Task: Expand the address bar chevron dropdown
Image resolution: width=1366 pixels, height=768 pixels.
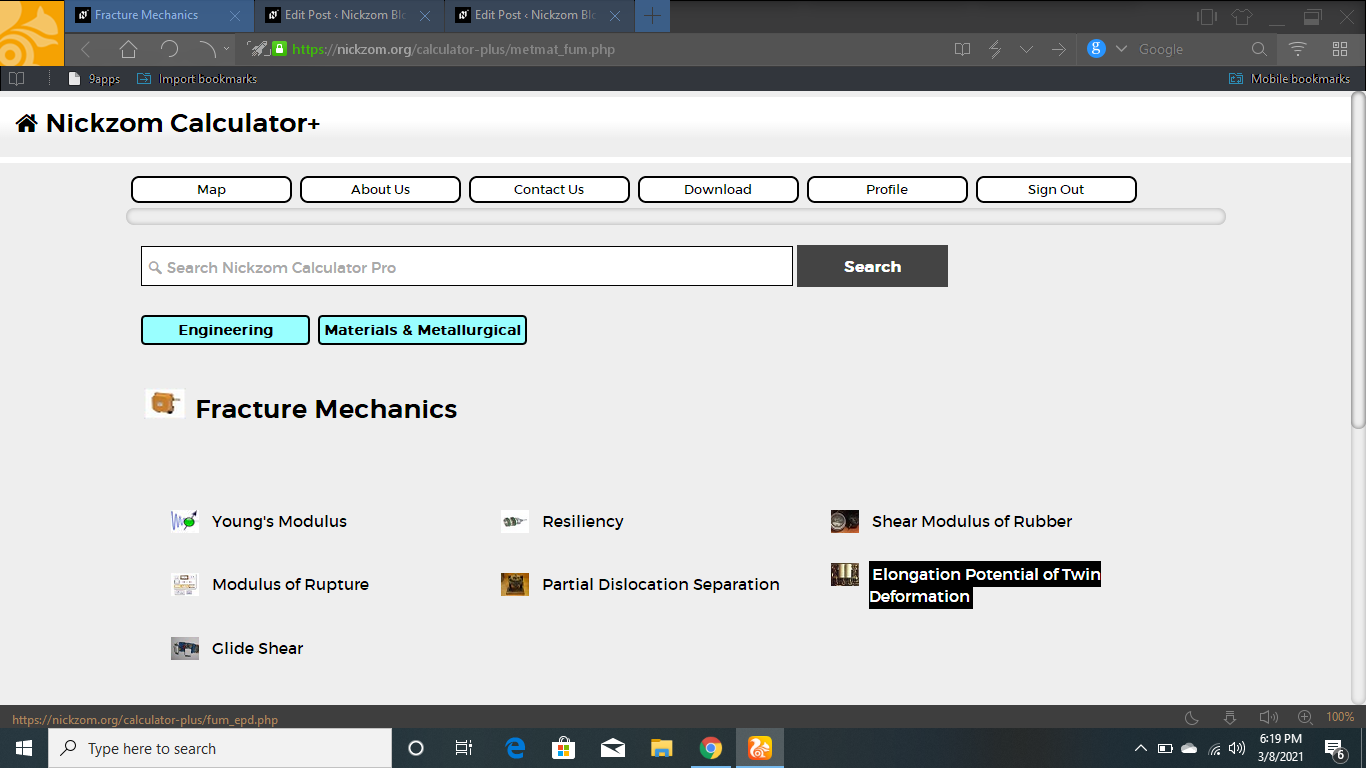Action: [x=1027, y=49]
